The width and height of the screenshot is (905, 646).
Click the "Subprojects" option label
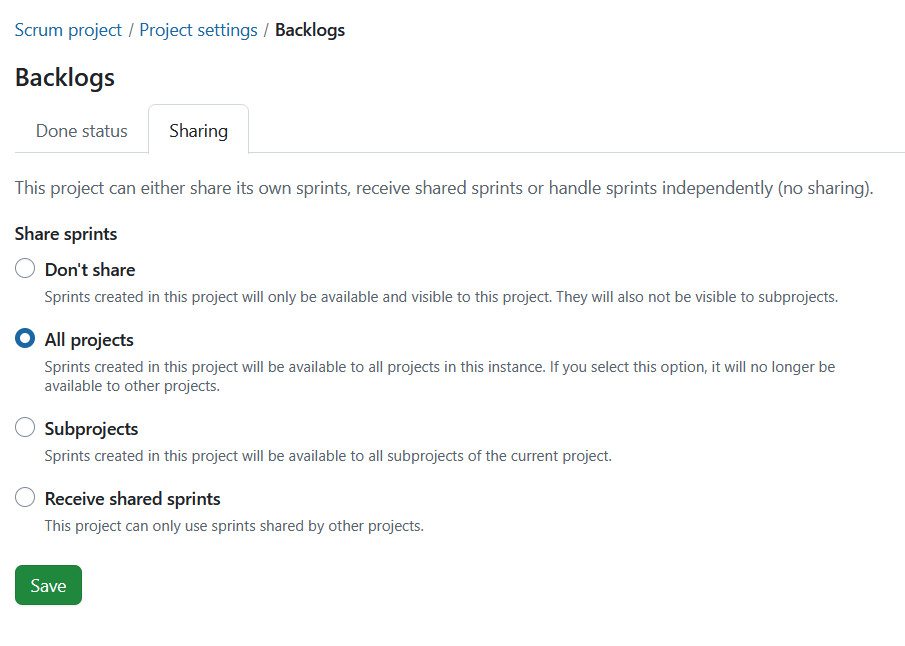(90, 428)
